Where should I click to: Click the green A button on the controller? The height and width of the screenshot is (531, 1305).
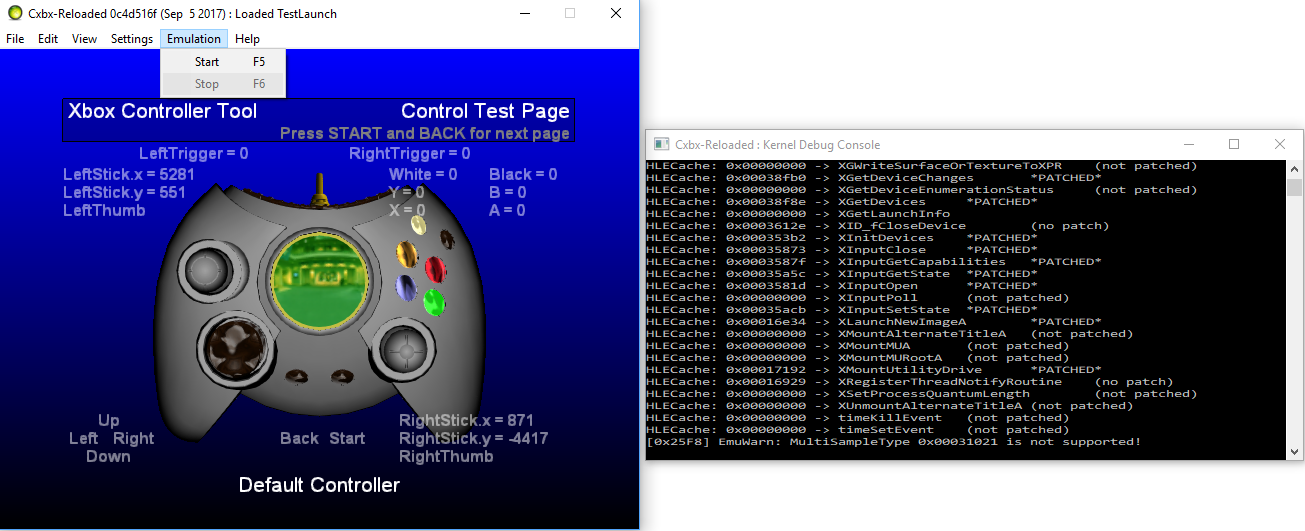coord(434,301)
